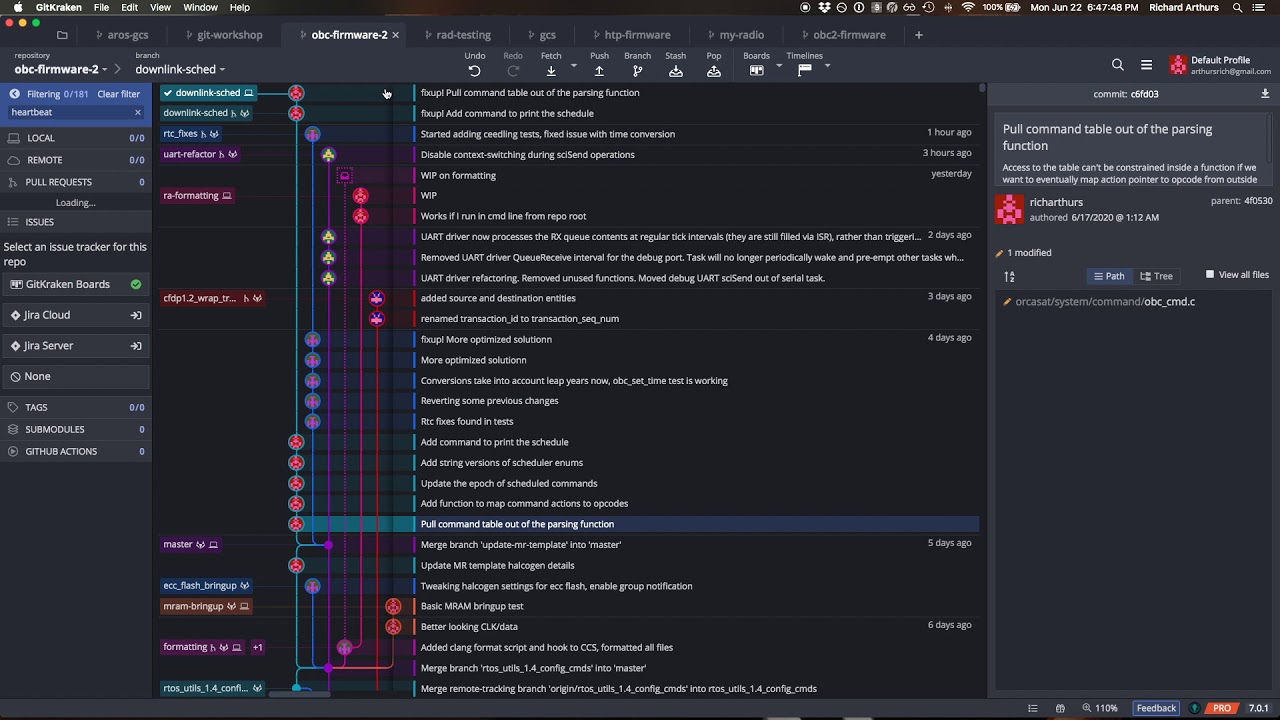Switch to the git-workshop tab
This screenshot has height=720, width=1280.
pos(223,35)
